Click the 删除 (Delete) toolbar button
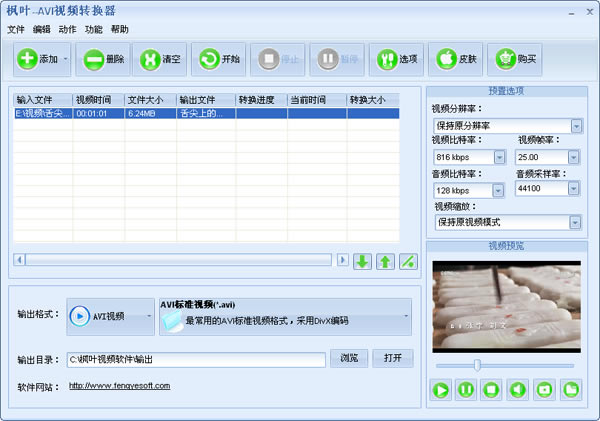 click(102, 60)
